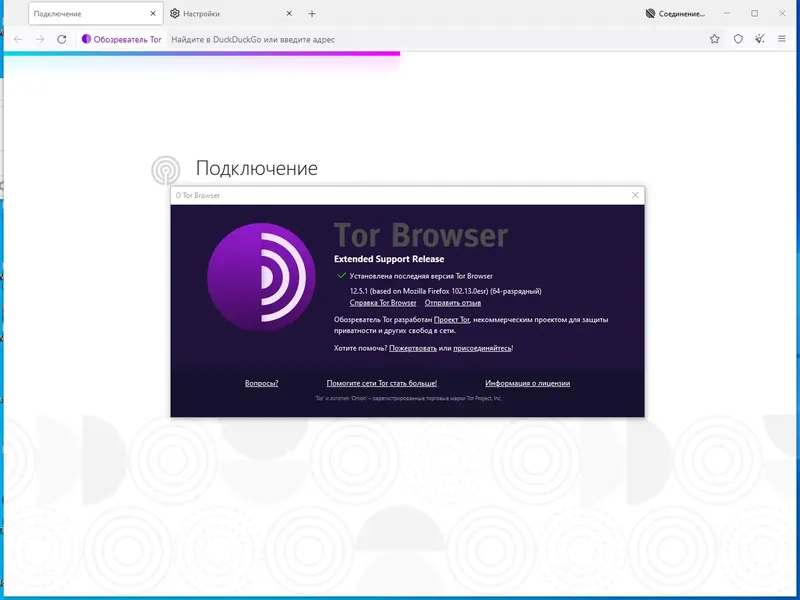Click the New Identity broom icon
Viewport: 800px width, 600px height.
[x=760, y=39]
